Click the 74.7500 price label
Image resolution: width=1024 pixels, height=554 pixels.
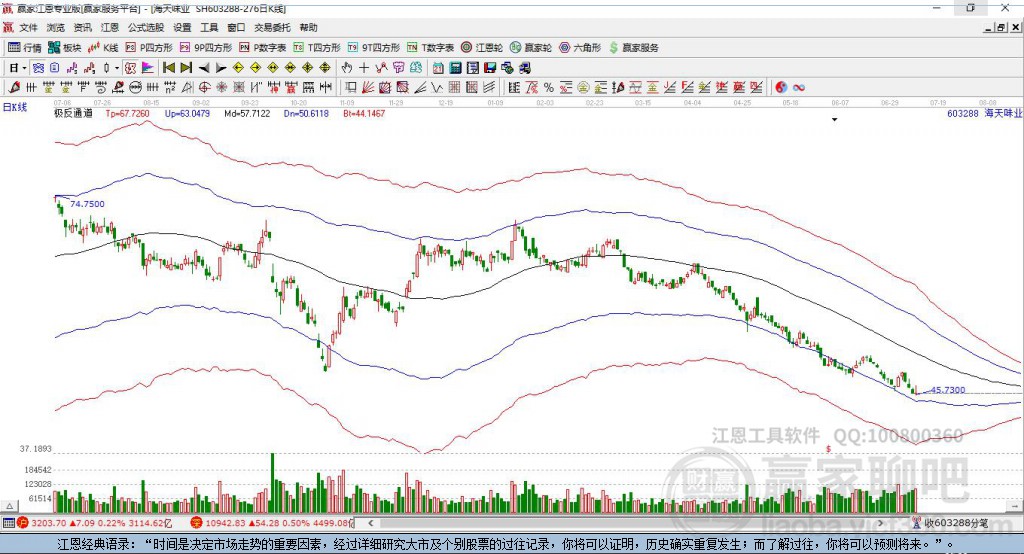coord(87,204)
